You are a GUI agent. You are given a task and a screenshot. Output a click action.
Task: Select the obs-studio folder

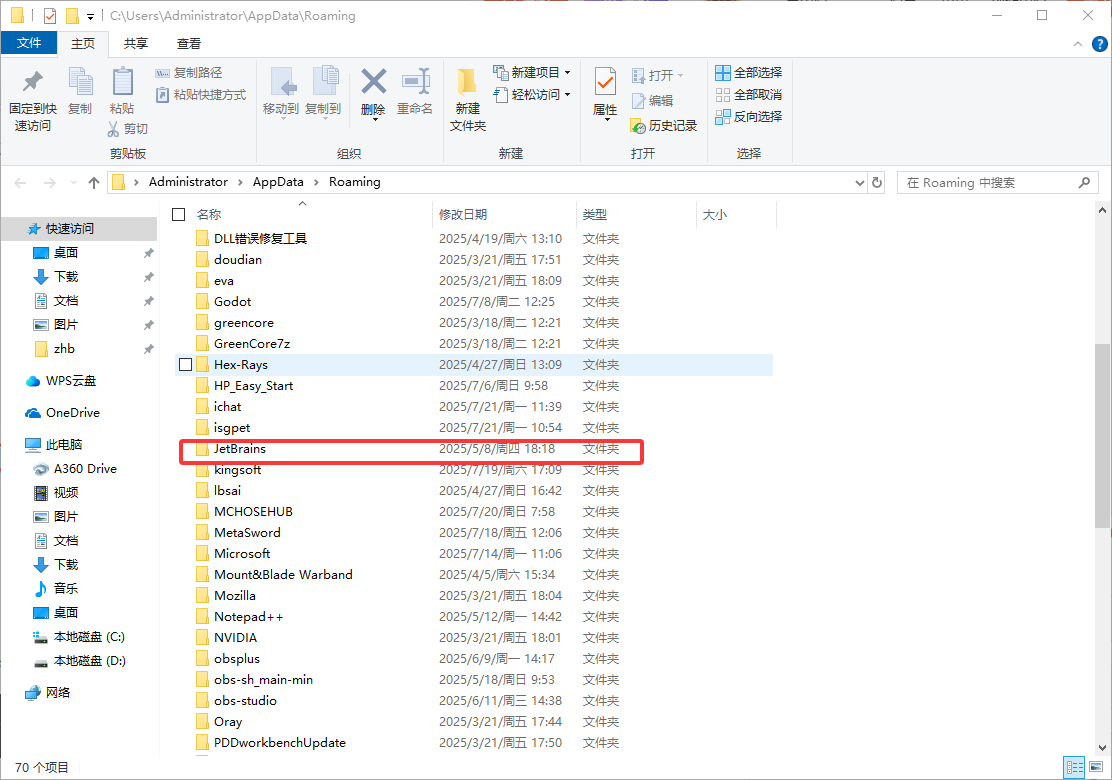[474, 701]
